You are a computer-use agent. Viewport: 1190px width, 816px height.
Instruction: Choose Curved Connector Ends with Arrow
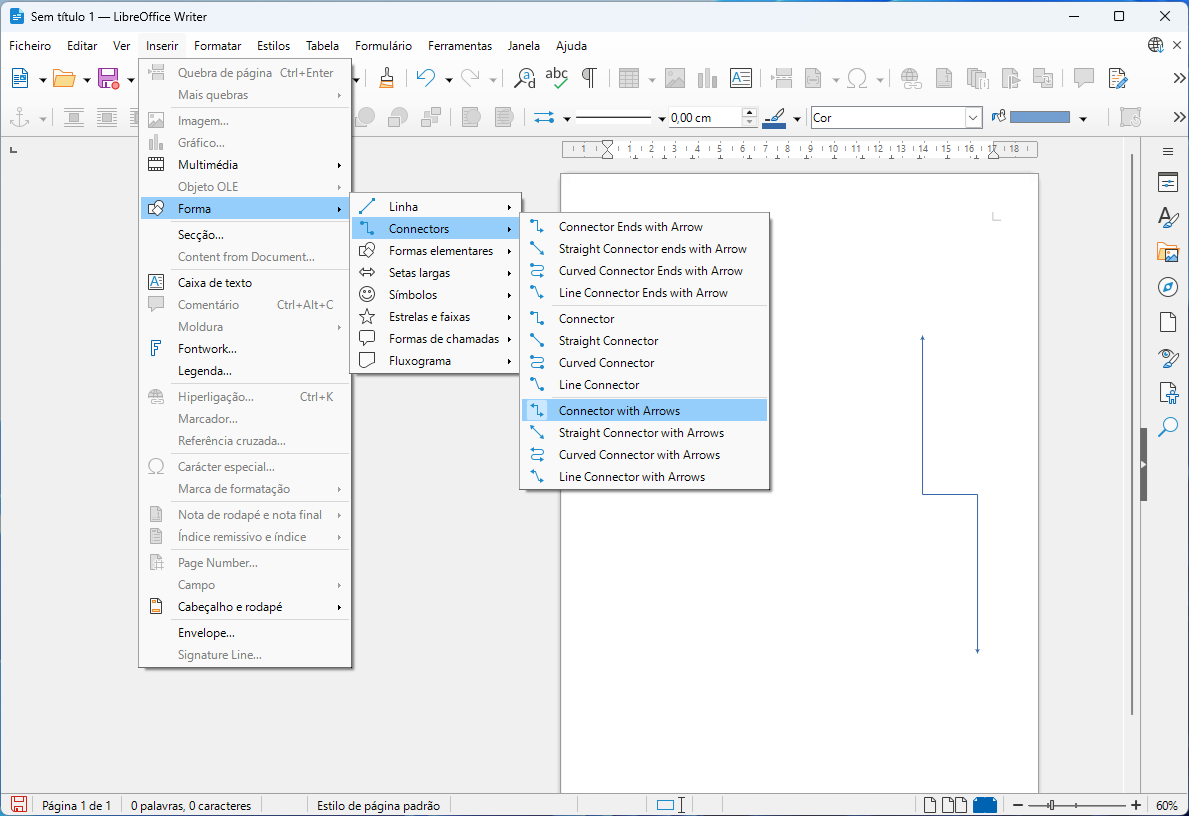644,271
